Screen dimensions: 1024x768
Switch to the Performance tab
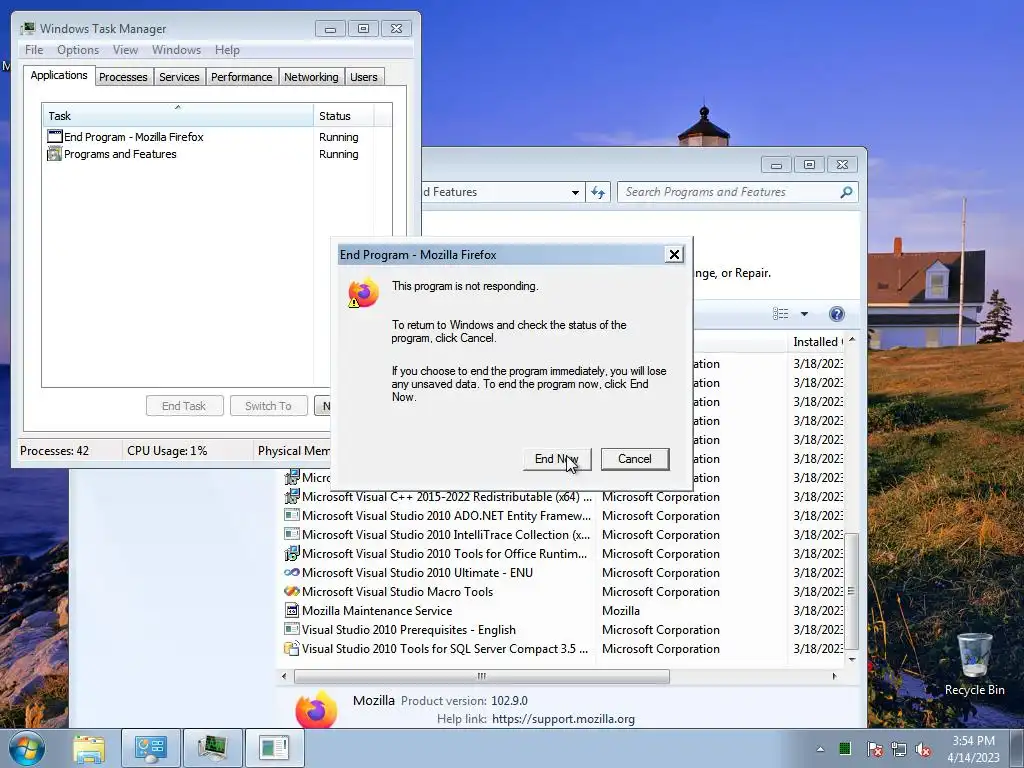pyautogui.click(x=242, y=77)
